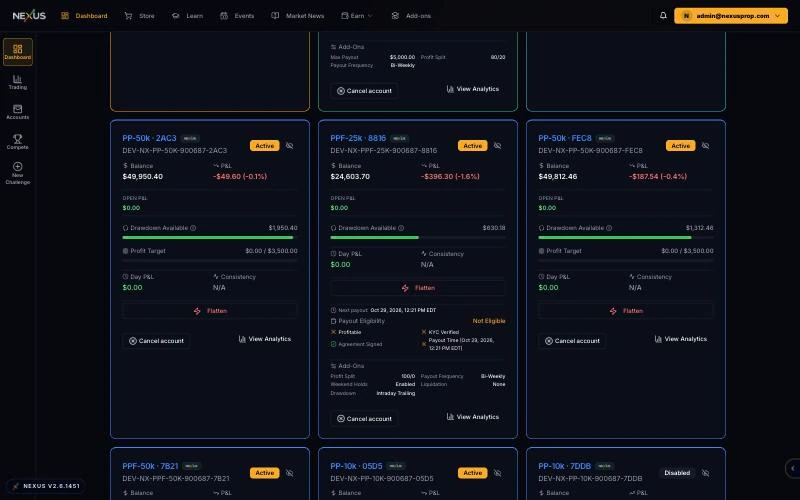This screenshot has height=500, width=800.
Task: Cancel account PP-50k FEC8
Action: (572, 341)
